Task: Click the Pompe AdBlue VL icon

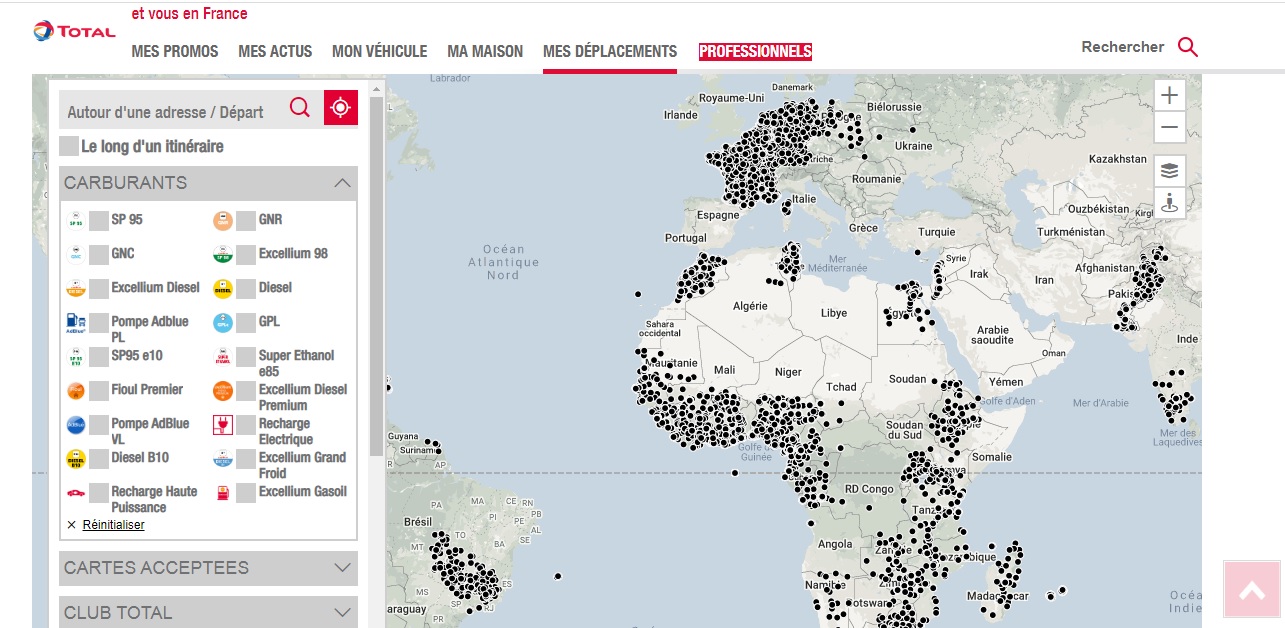Action: pyautogui.click(x=75, y=424)
